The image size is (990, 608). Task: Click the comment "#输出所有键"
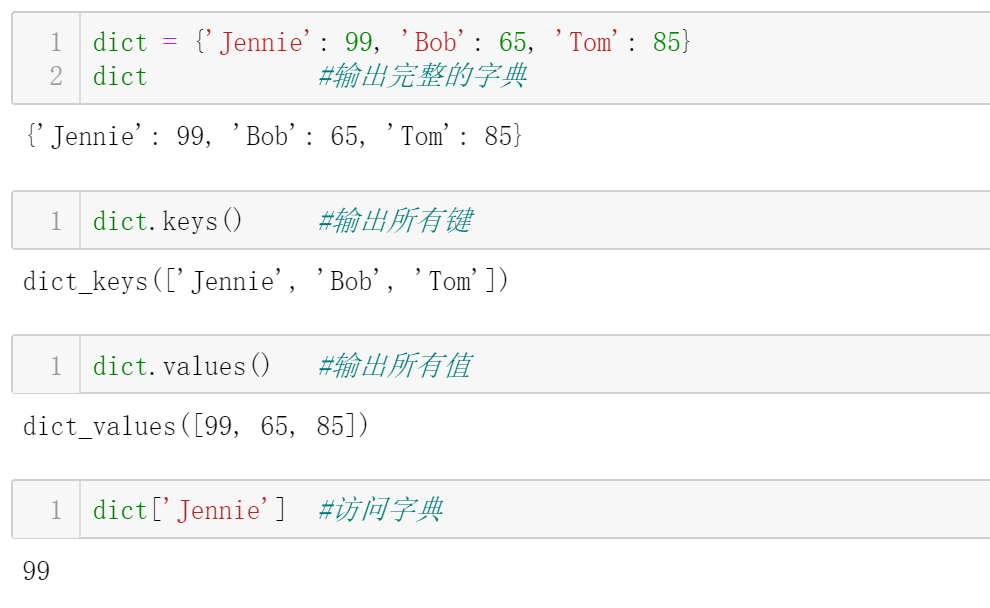(395, 221)
